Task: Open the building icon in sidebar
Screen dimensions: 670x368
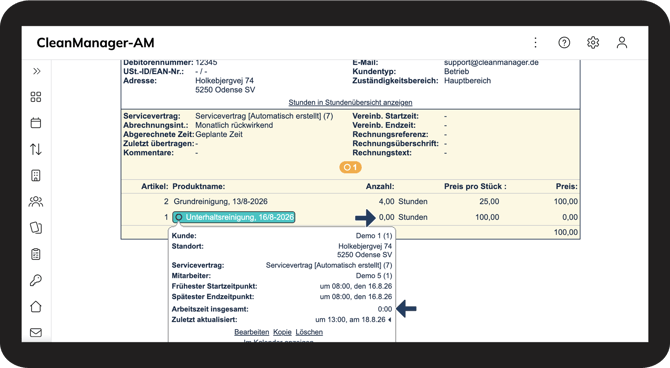Action: click(x=36, y=175)
